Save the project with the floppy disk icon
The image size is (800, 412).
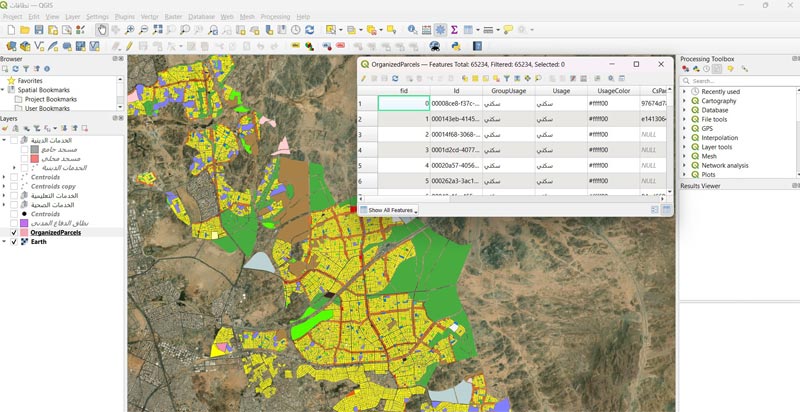coord(39,30)
